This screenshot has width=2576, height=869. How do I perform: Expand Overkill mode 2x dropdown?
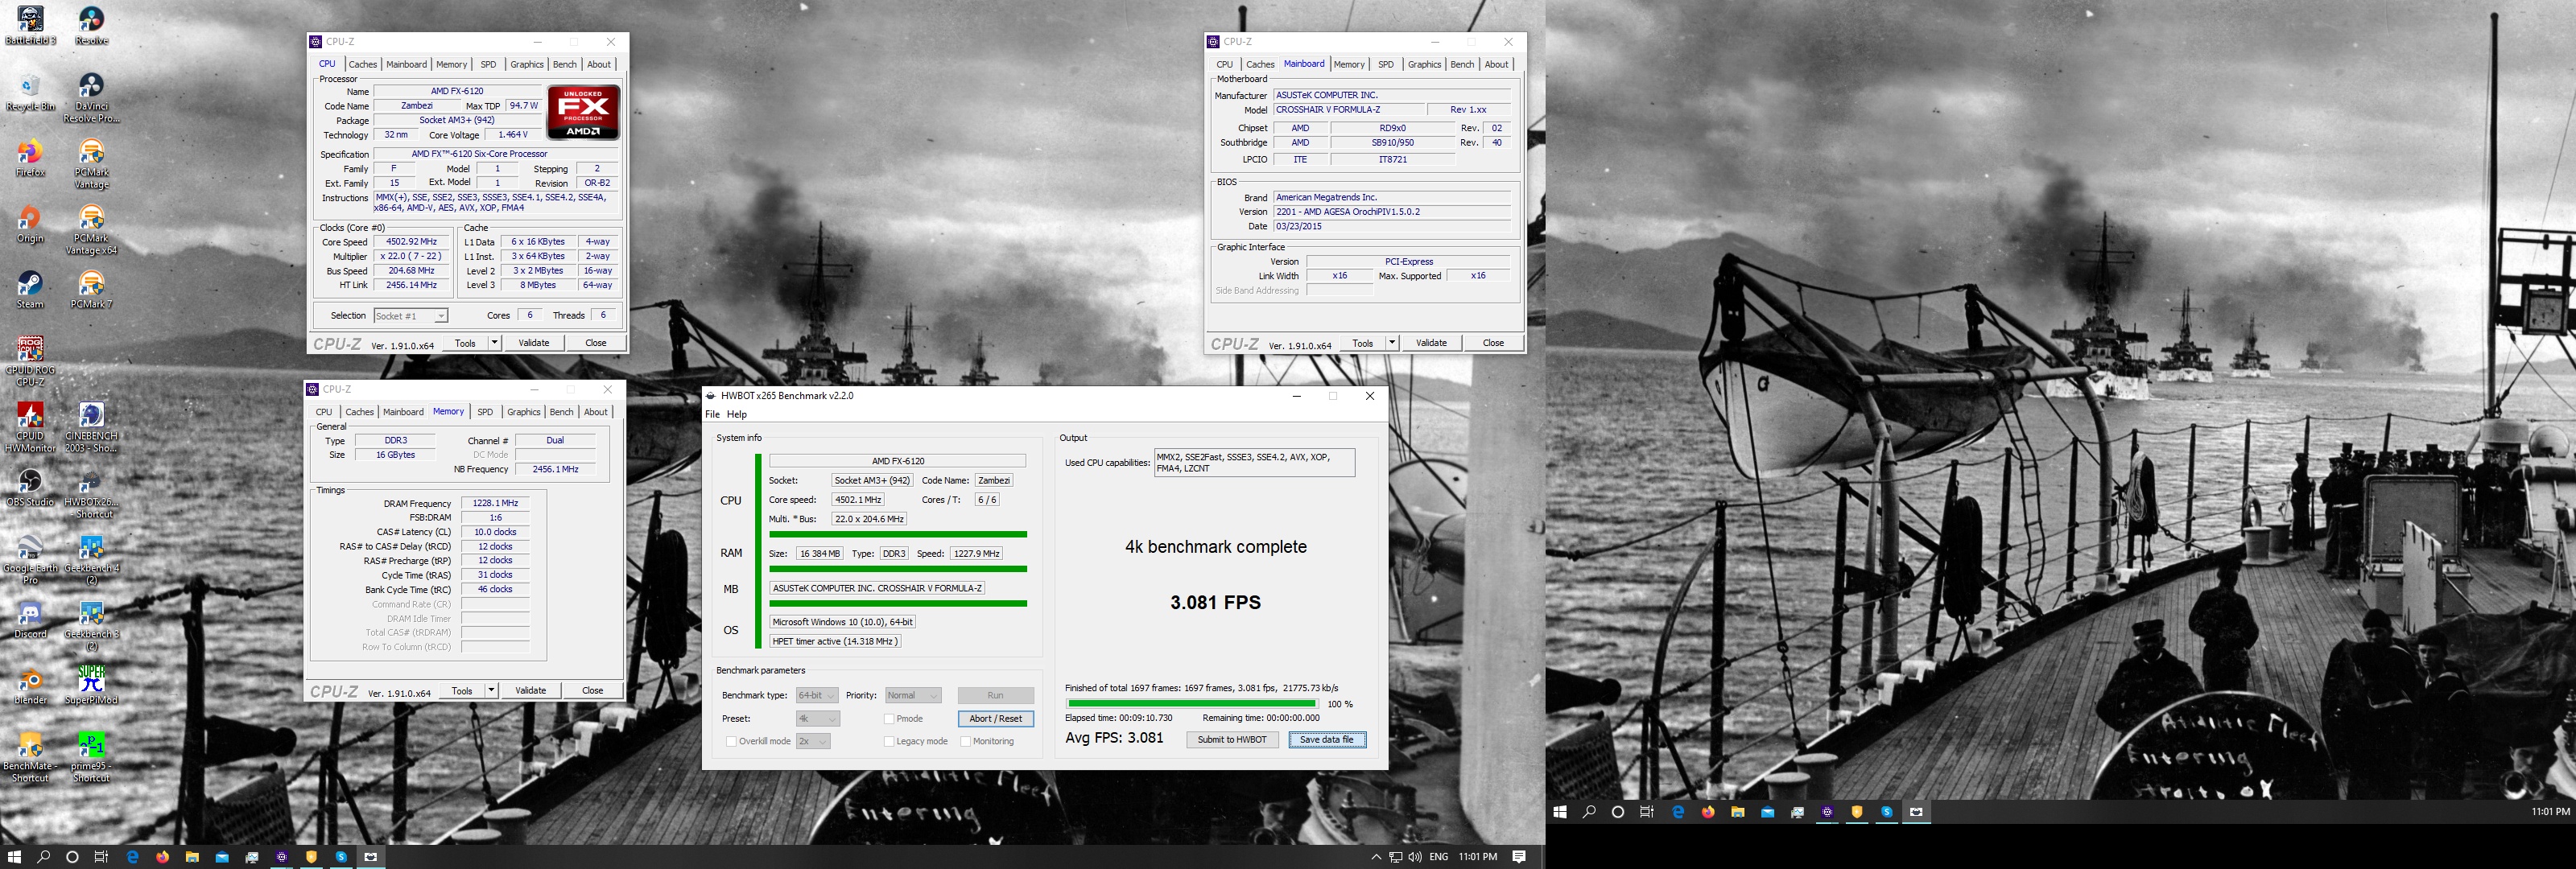click(813, 742)
